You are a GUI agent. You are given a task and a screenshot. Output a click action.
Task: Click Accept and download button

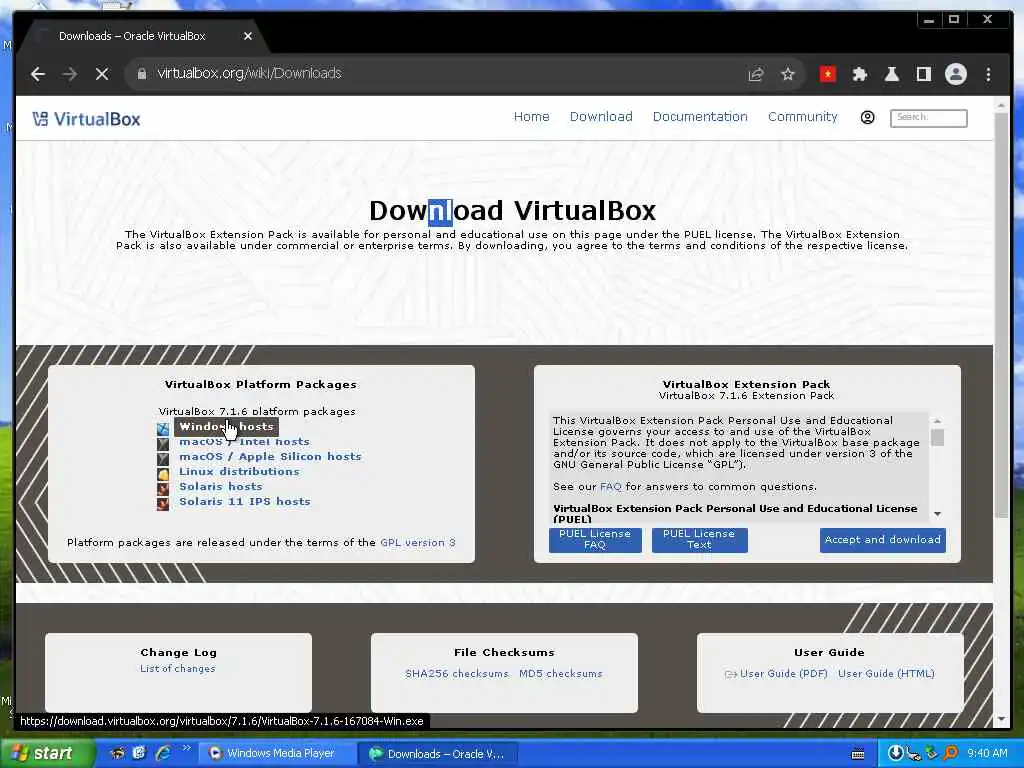882,539
